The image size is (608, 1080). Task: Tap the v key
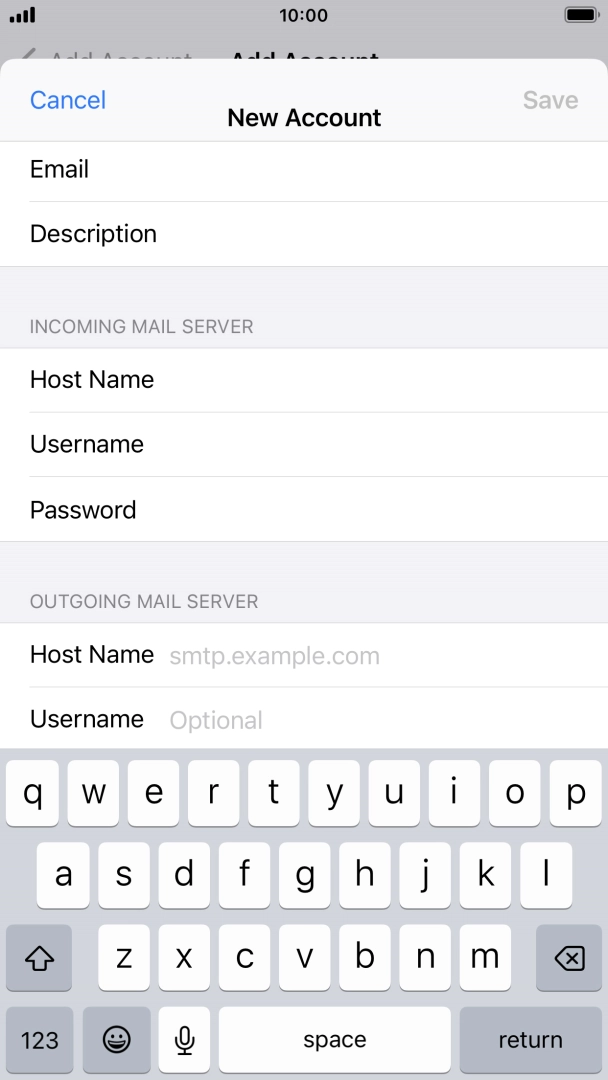[304, 957]
